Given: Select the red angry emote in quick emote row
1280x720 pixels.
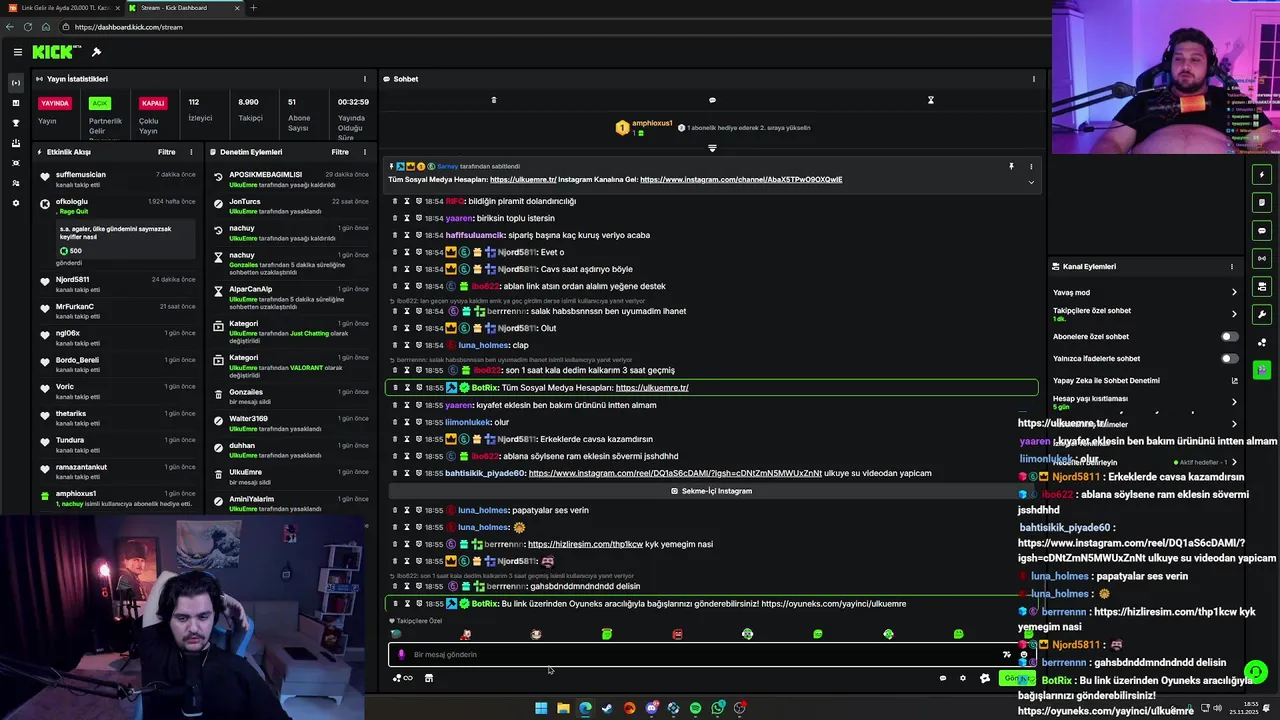Looking at the screenshot, I should [x=677, y=634].
